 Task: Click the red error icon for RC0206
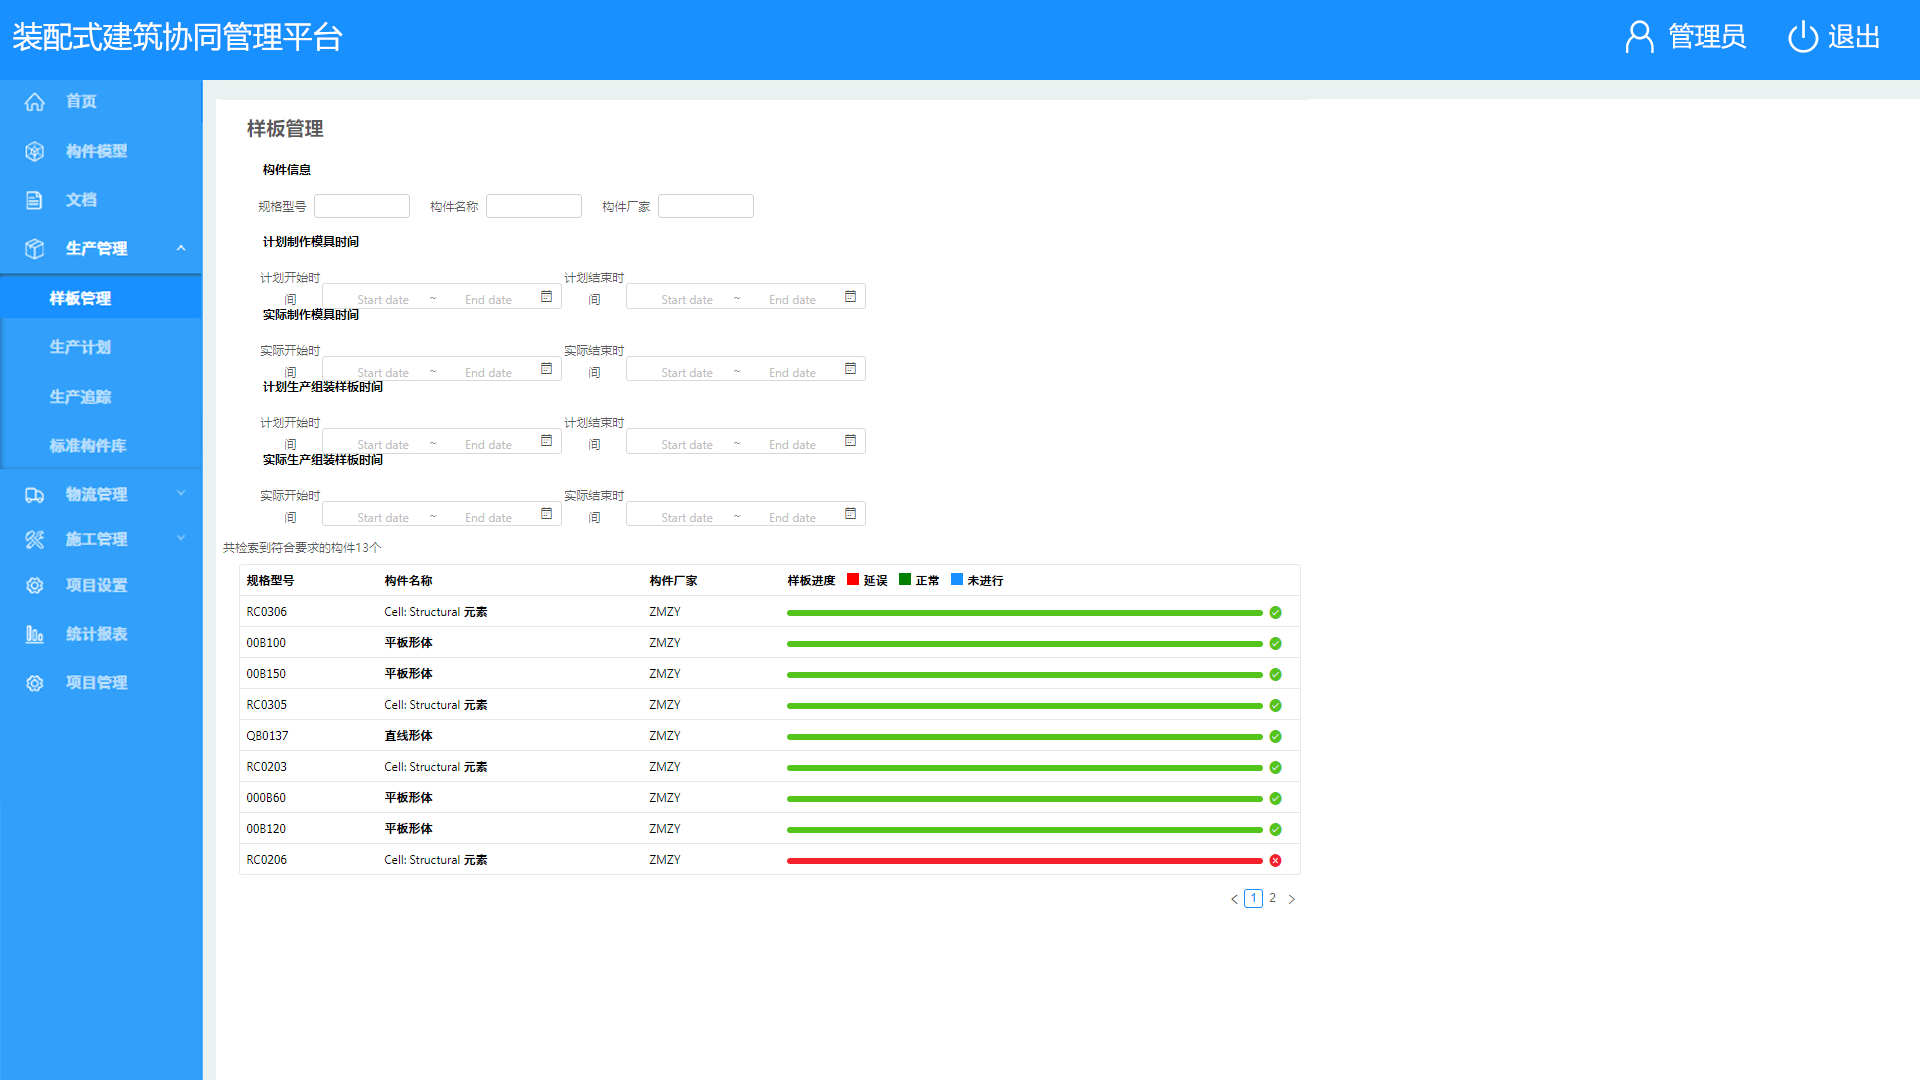[1275, 861]
